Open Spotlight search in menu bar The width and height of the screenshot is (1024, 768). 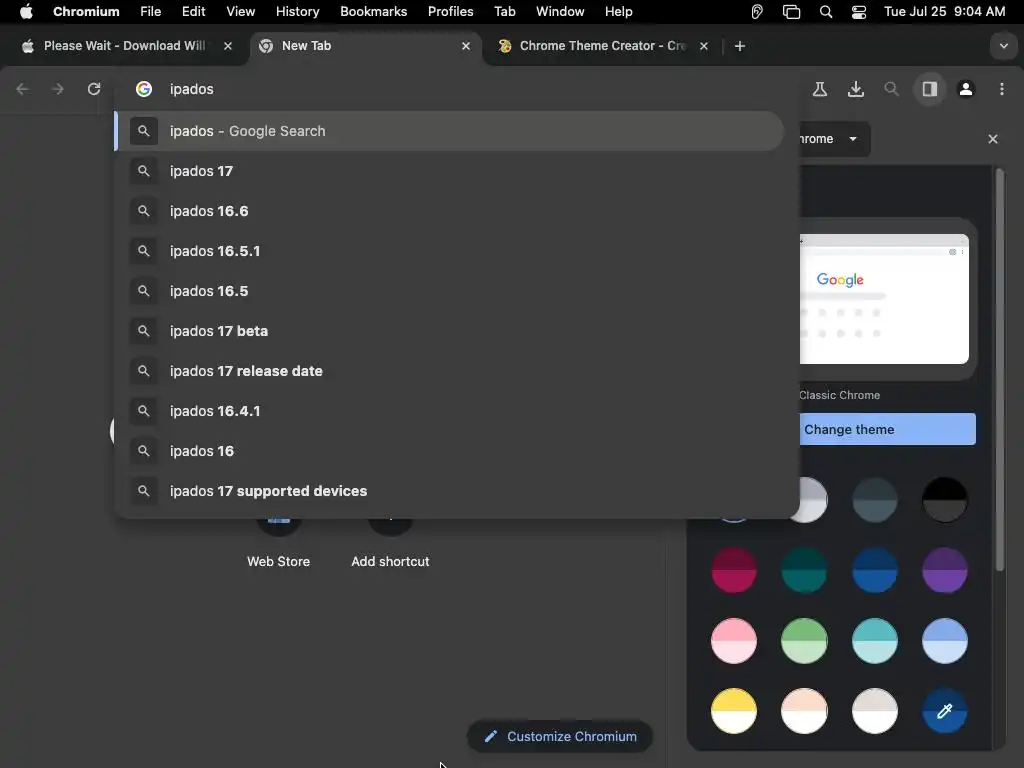point(825,12)
